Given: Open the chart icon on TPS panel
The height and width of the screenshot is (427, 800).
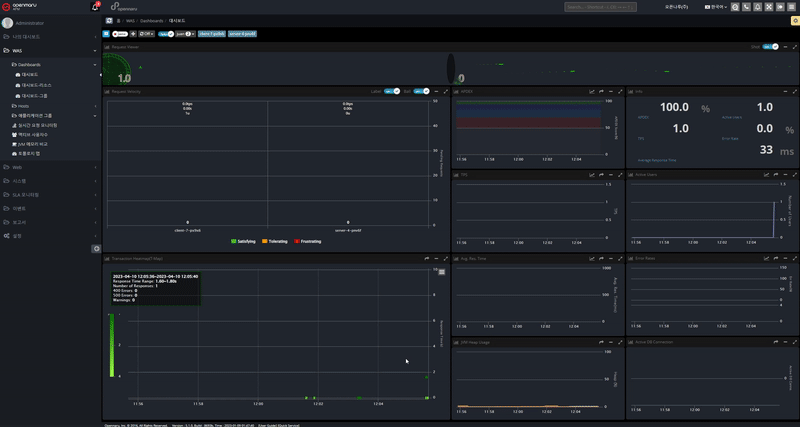Looking at the screenshot, I should (x=591, y=175).
